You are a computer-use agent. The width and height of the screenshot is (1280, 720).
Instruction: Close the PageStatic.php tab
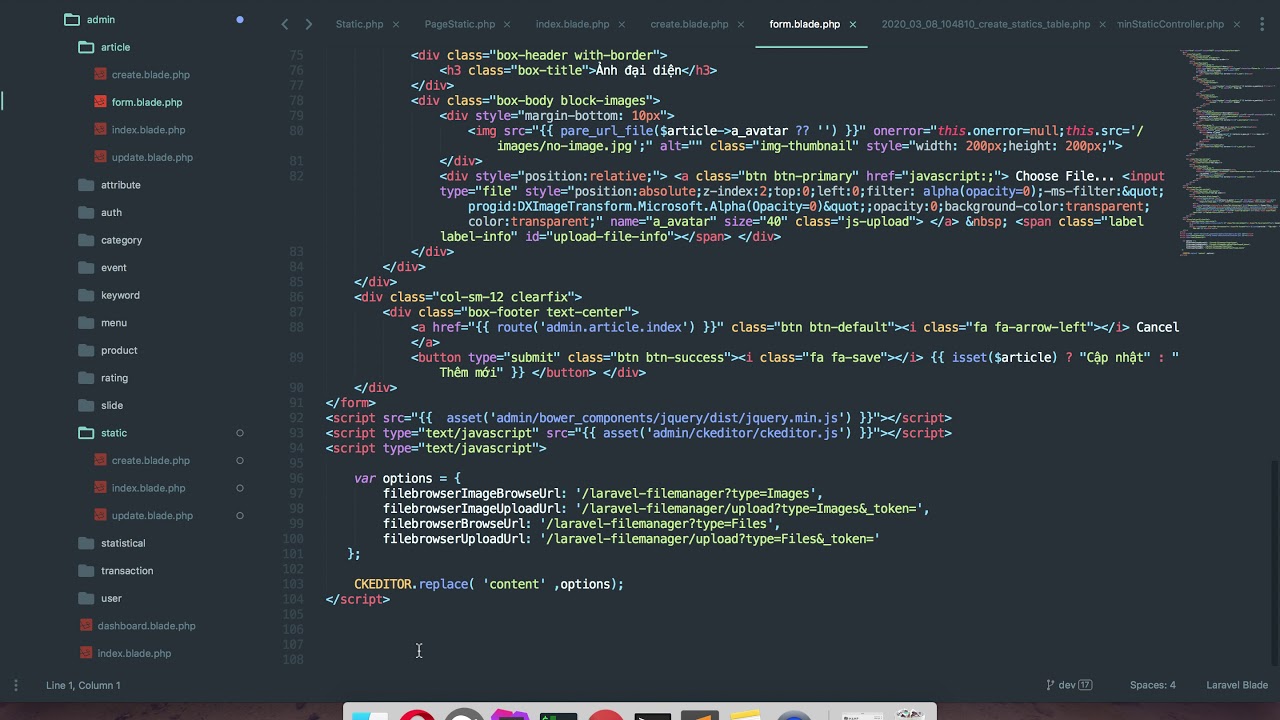click(508, 24)
